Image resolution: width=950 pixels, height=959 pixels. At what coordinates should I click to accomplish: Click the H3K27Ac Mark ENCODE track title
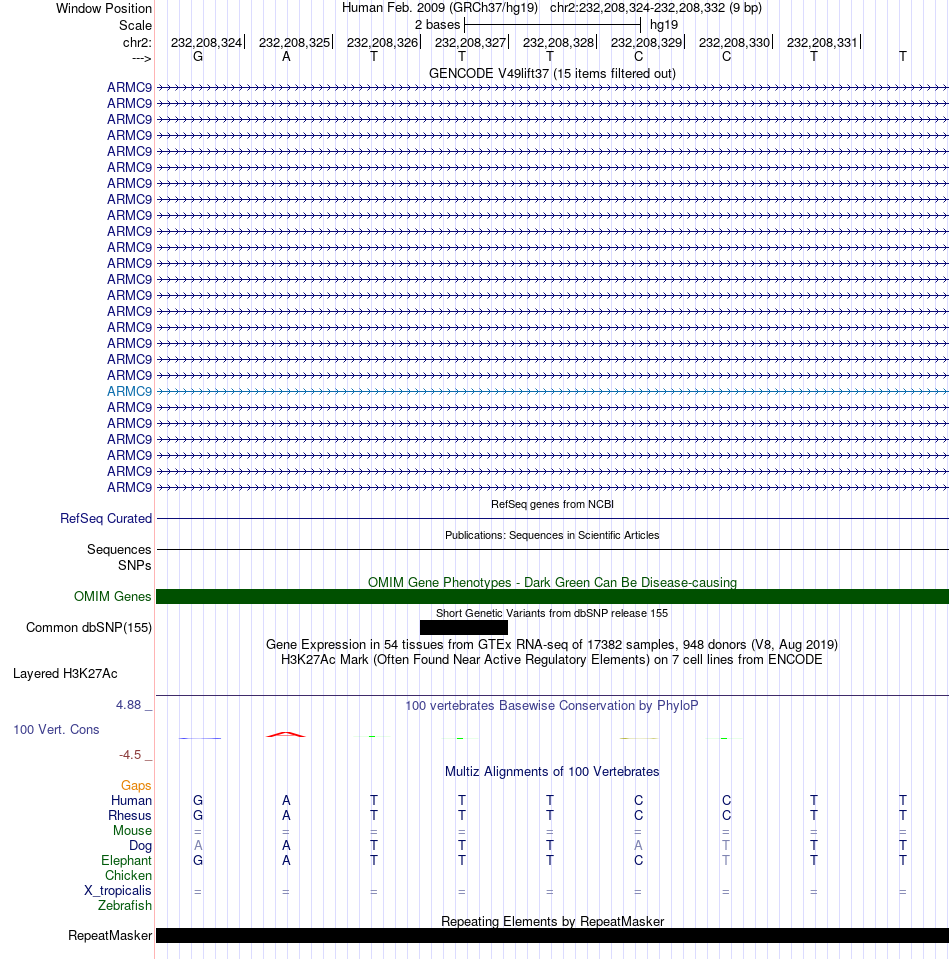click(552, 660)
